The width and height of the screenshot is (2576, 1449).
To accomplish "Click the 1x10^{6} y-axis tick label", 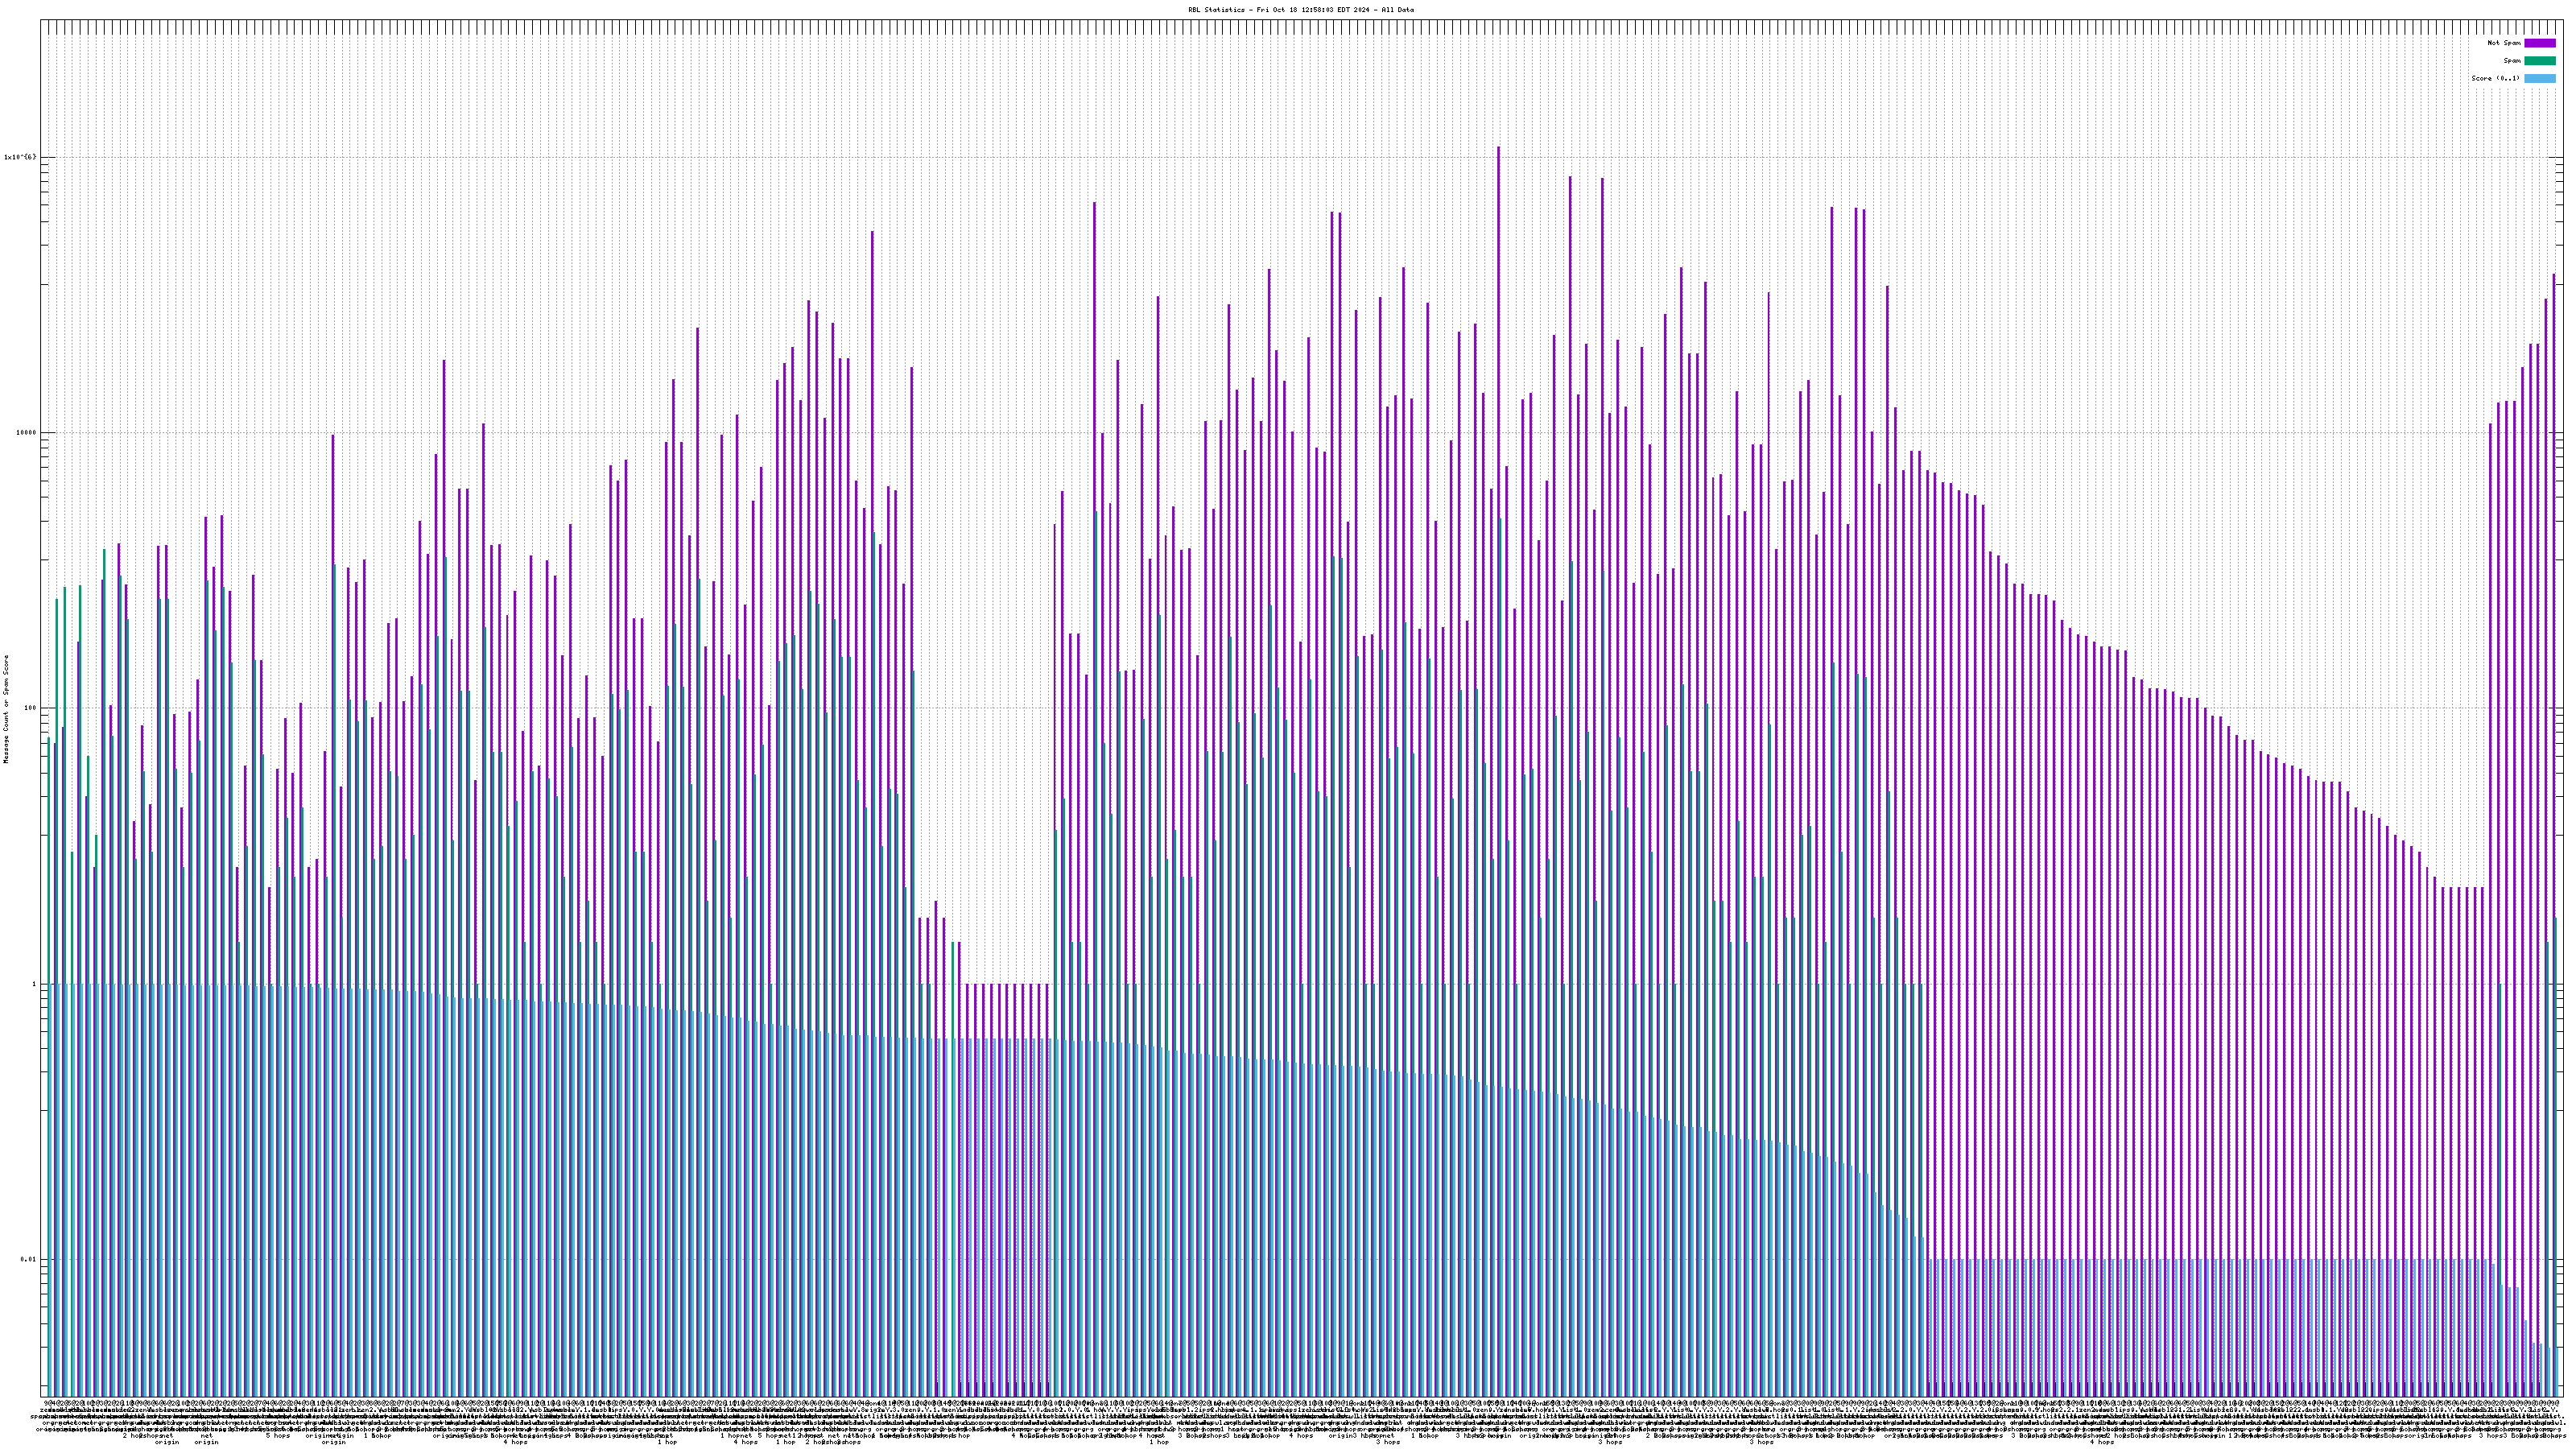I will pos(20,157).
